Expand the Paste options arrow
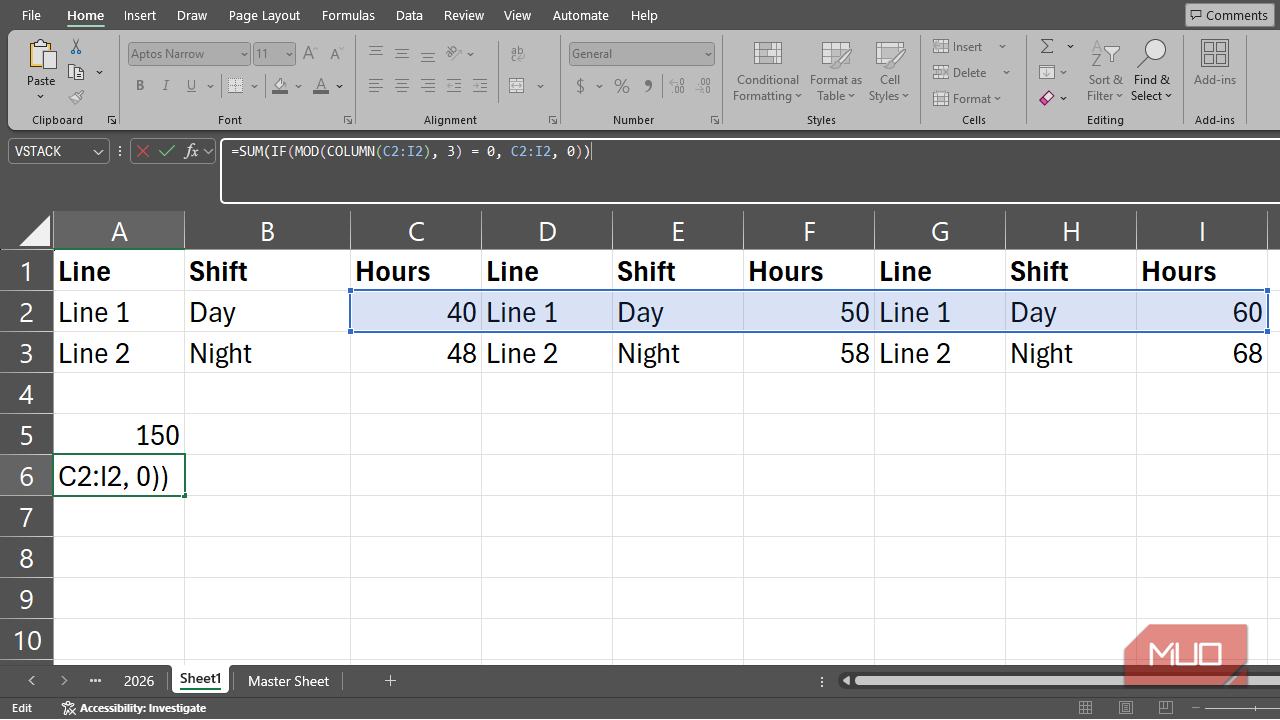The height and width of the screenshot is (720, 1280). click(x=41, y=97)
